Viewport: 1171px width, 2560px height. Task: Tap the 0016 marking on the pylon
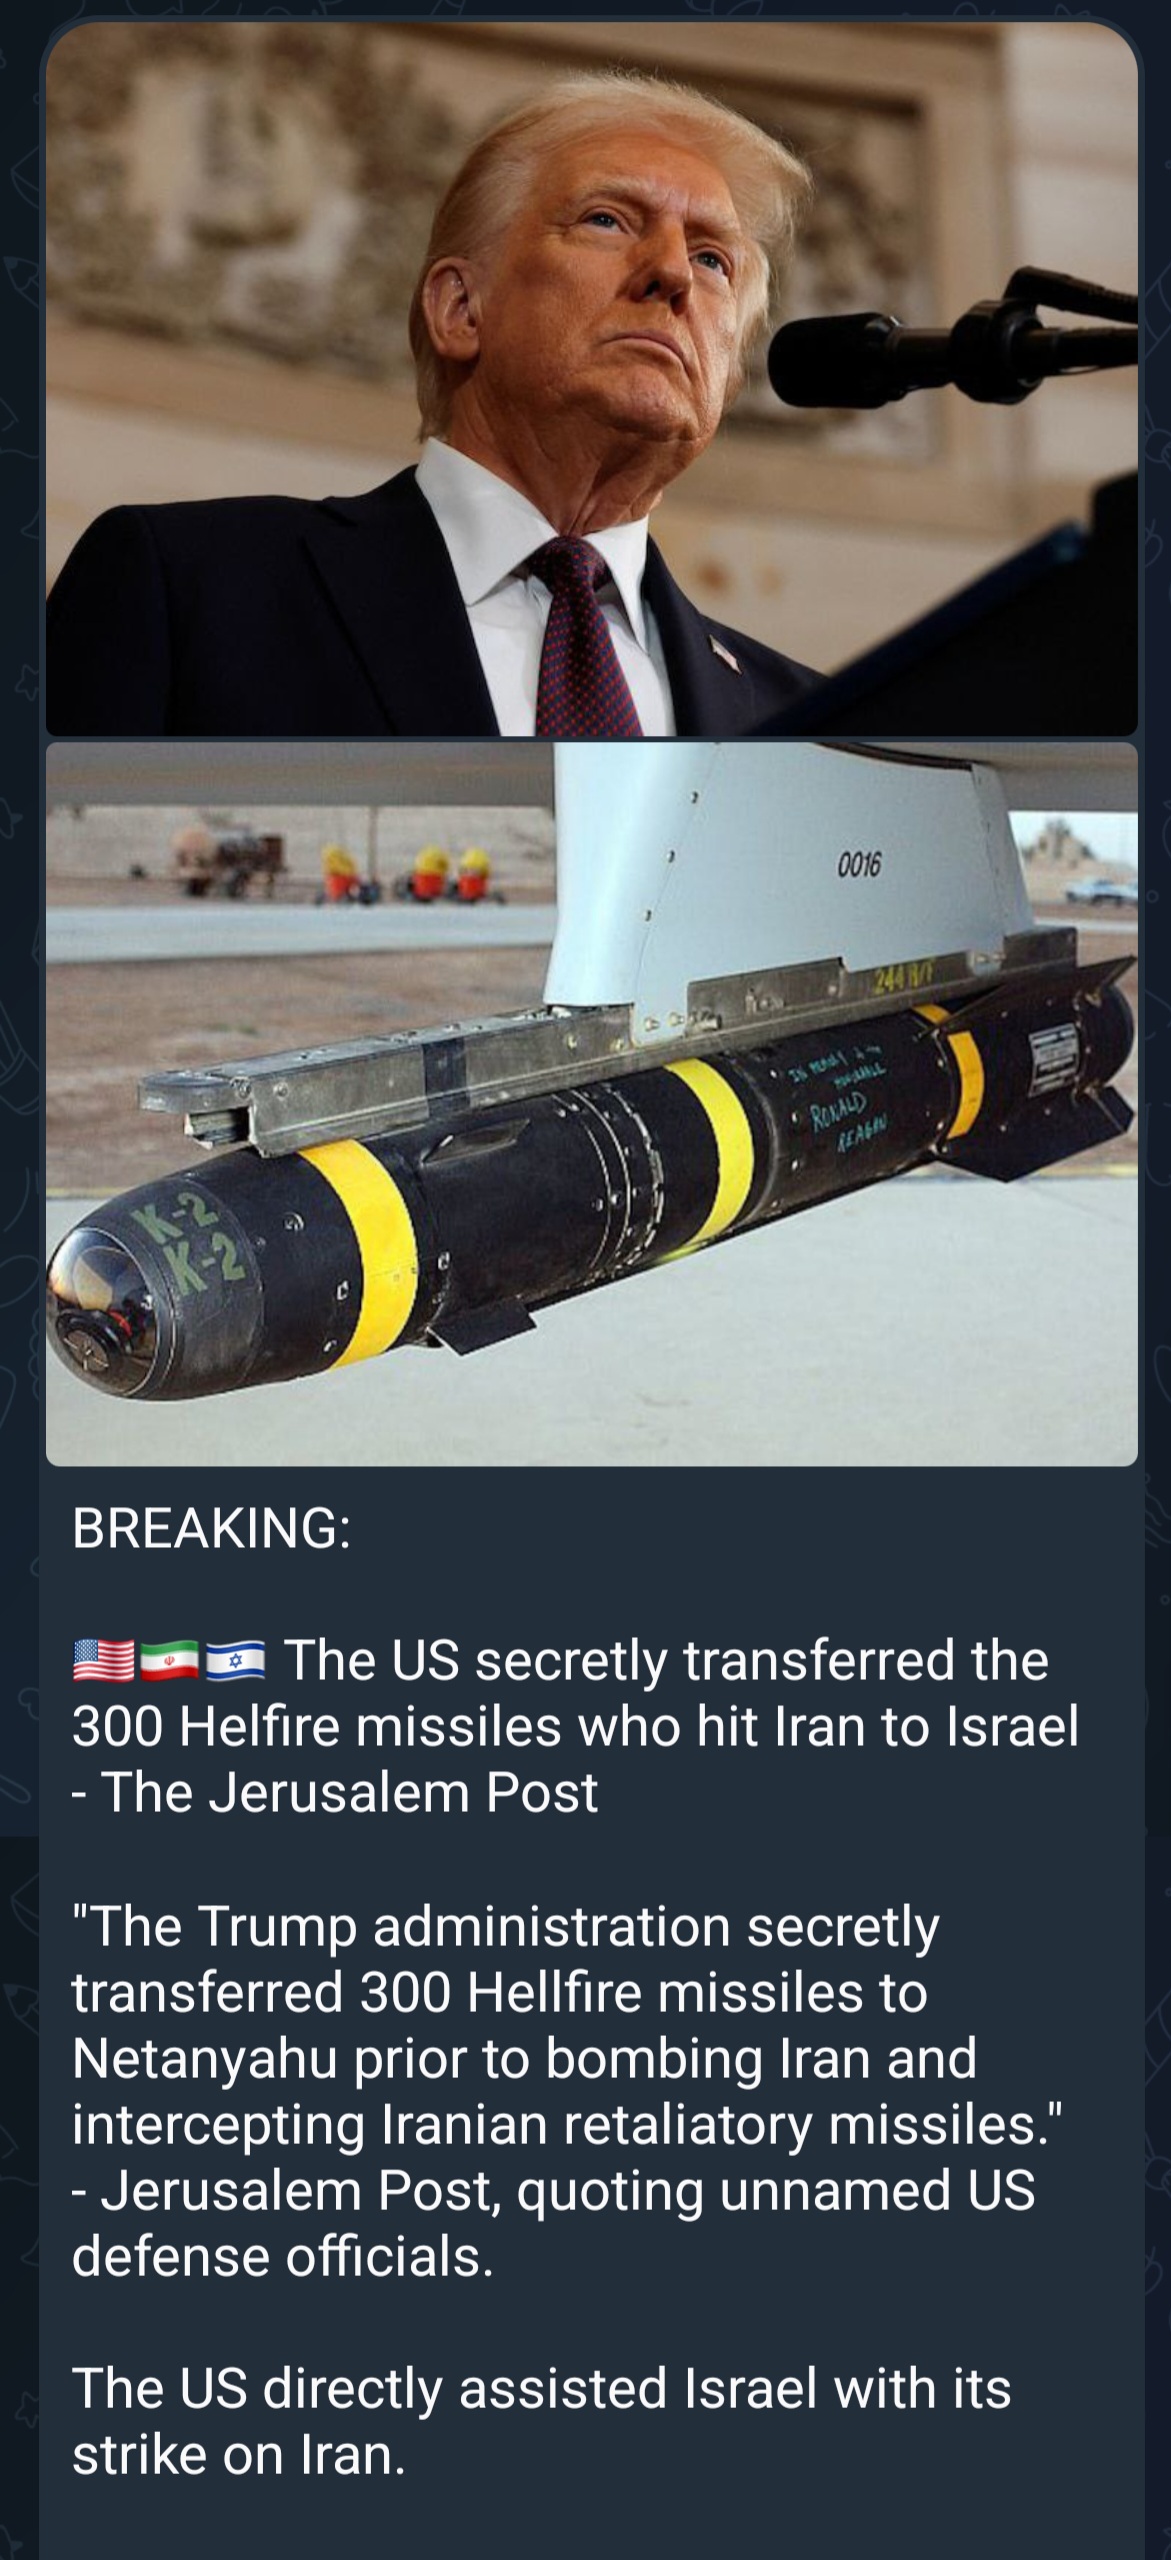point(856,865)
